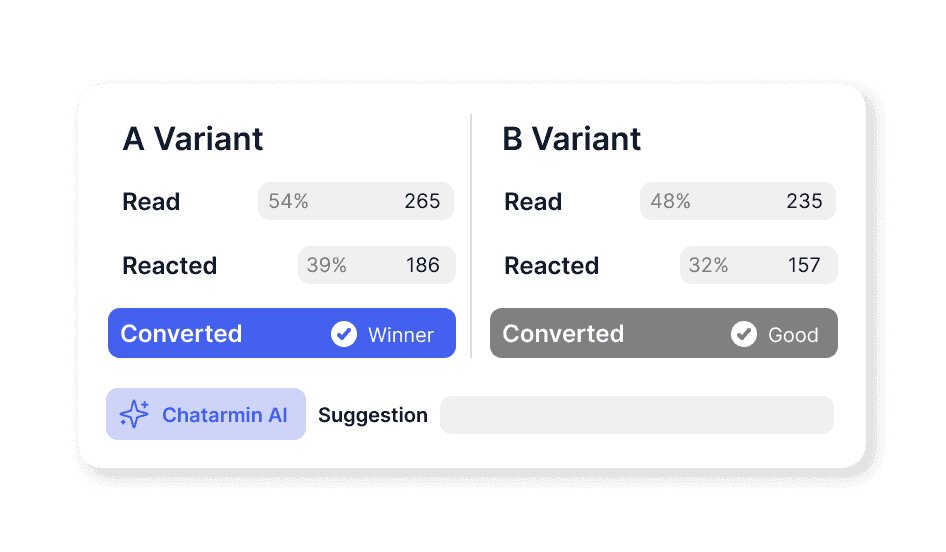
Task: Click the A Variant heading
Action: pyautogui.click(x=193, y=139)
